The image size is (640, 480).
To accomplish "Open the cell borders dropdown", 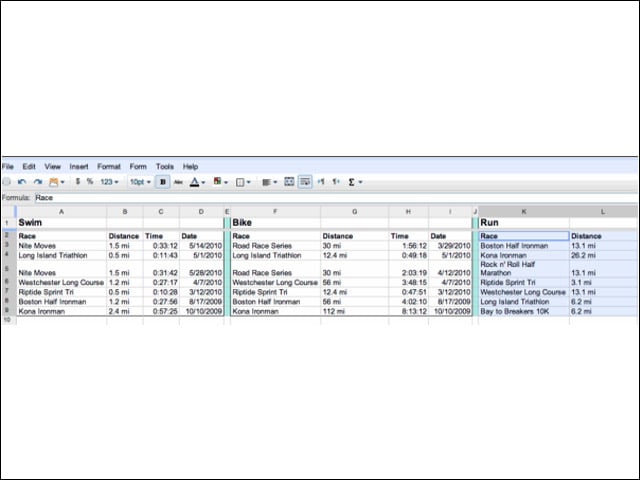I will 243,182.
